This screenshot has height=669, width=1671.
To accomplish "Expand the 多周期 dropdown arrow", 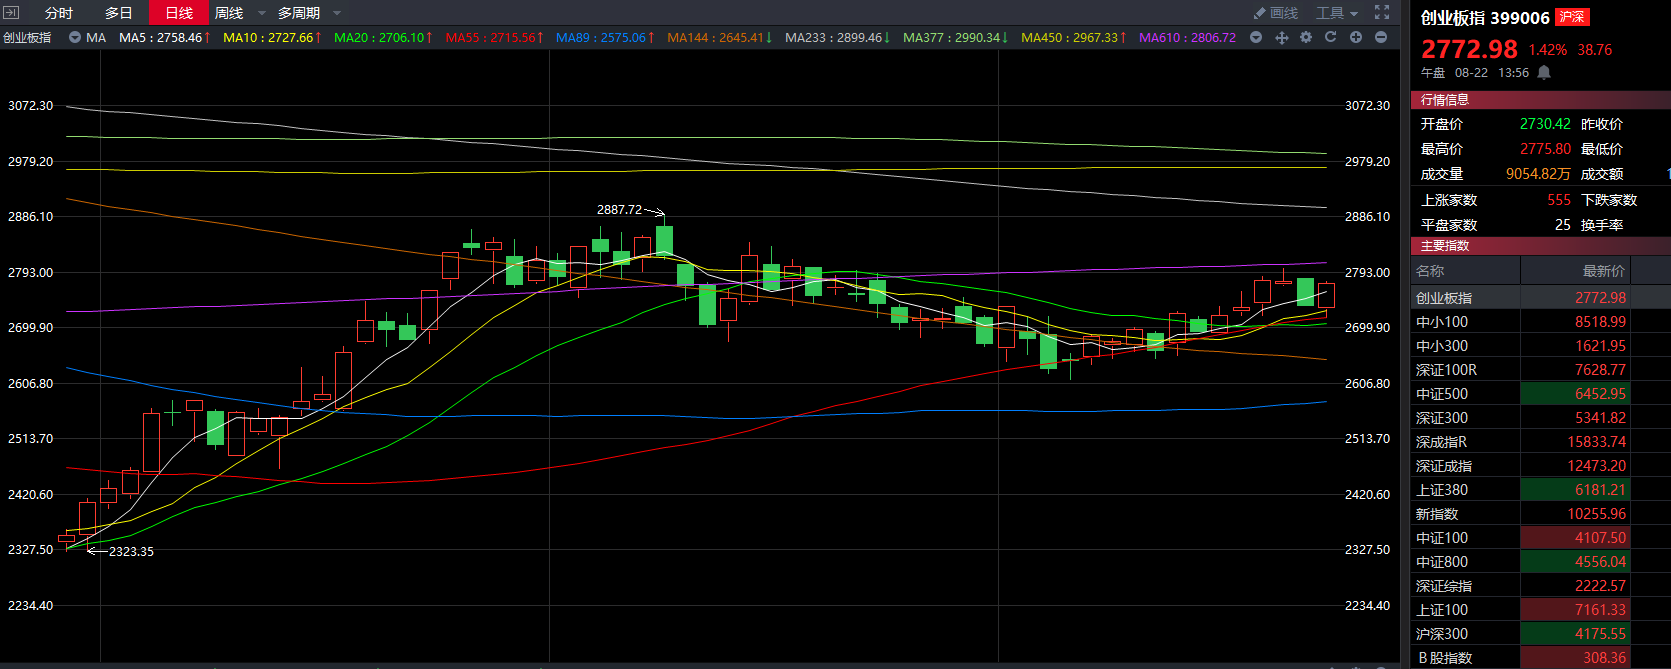I will [337, 13].
